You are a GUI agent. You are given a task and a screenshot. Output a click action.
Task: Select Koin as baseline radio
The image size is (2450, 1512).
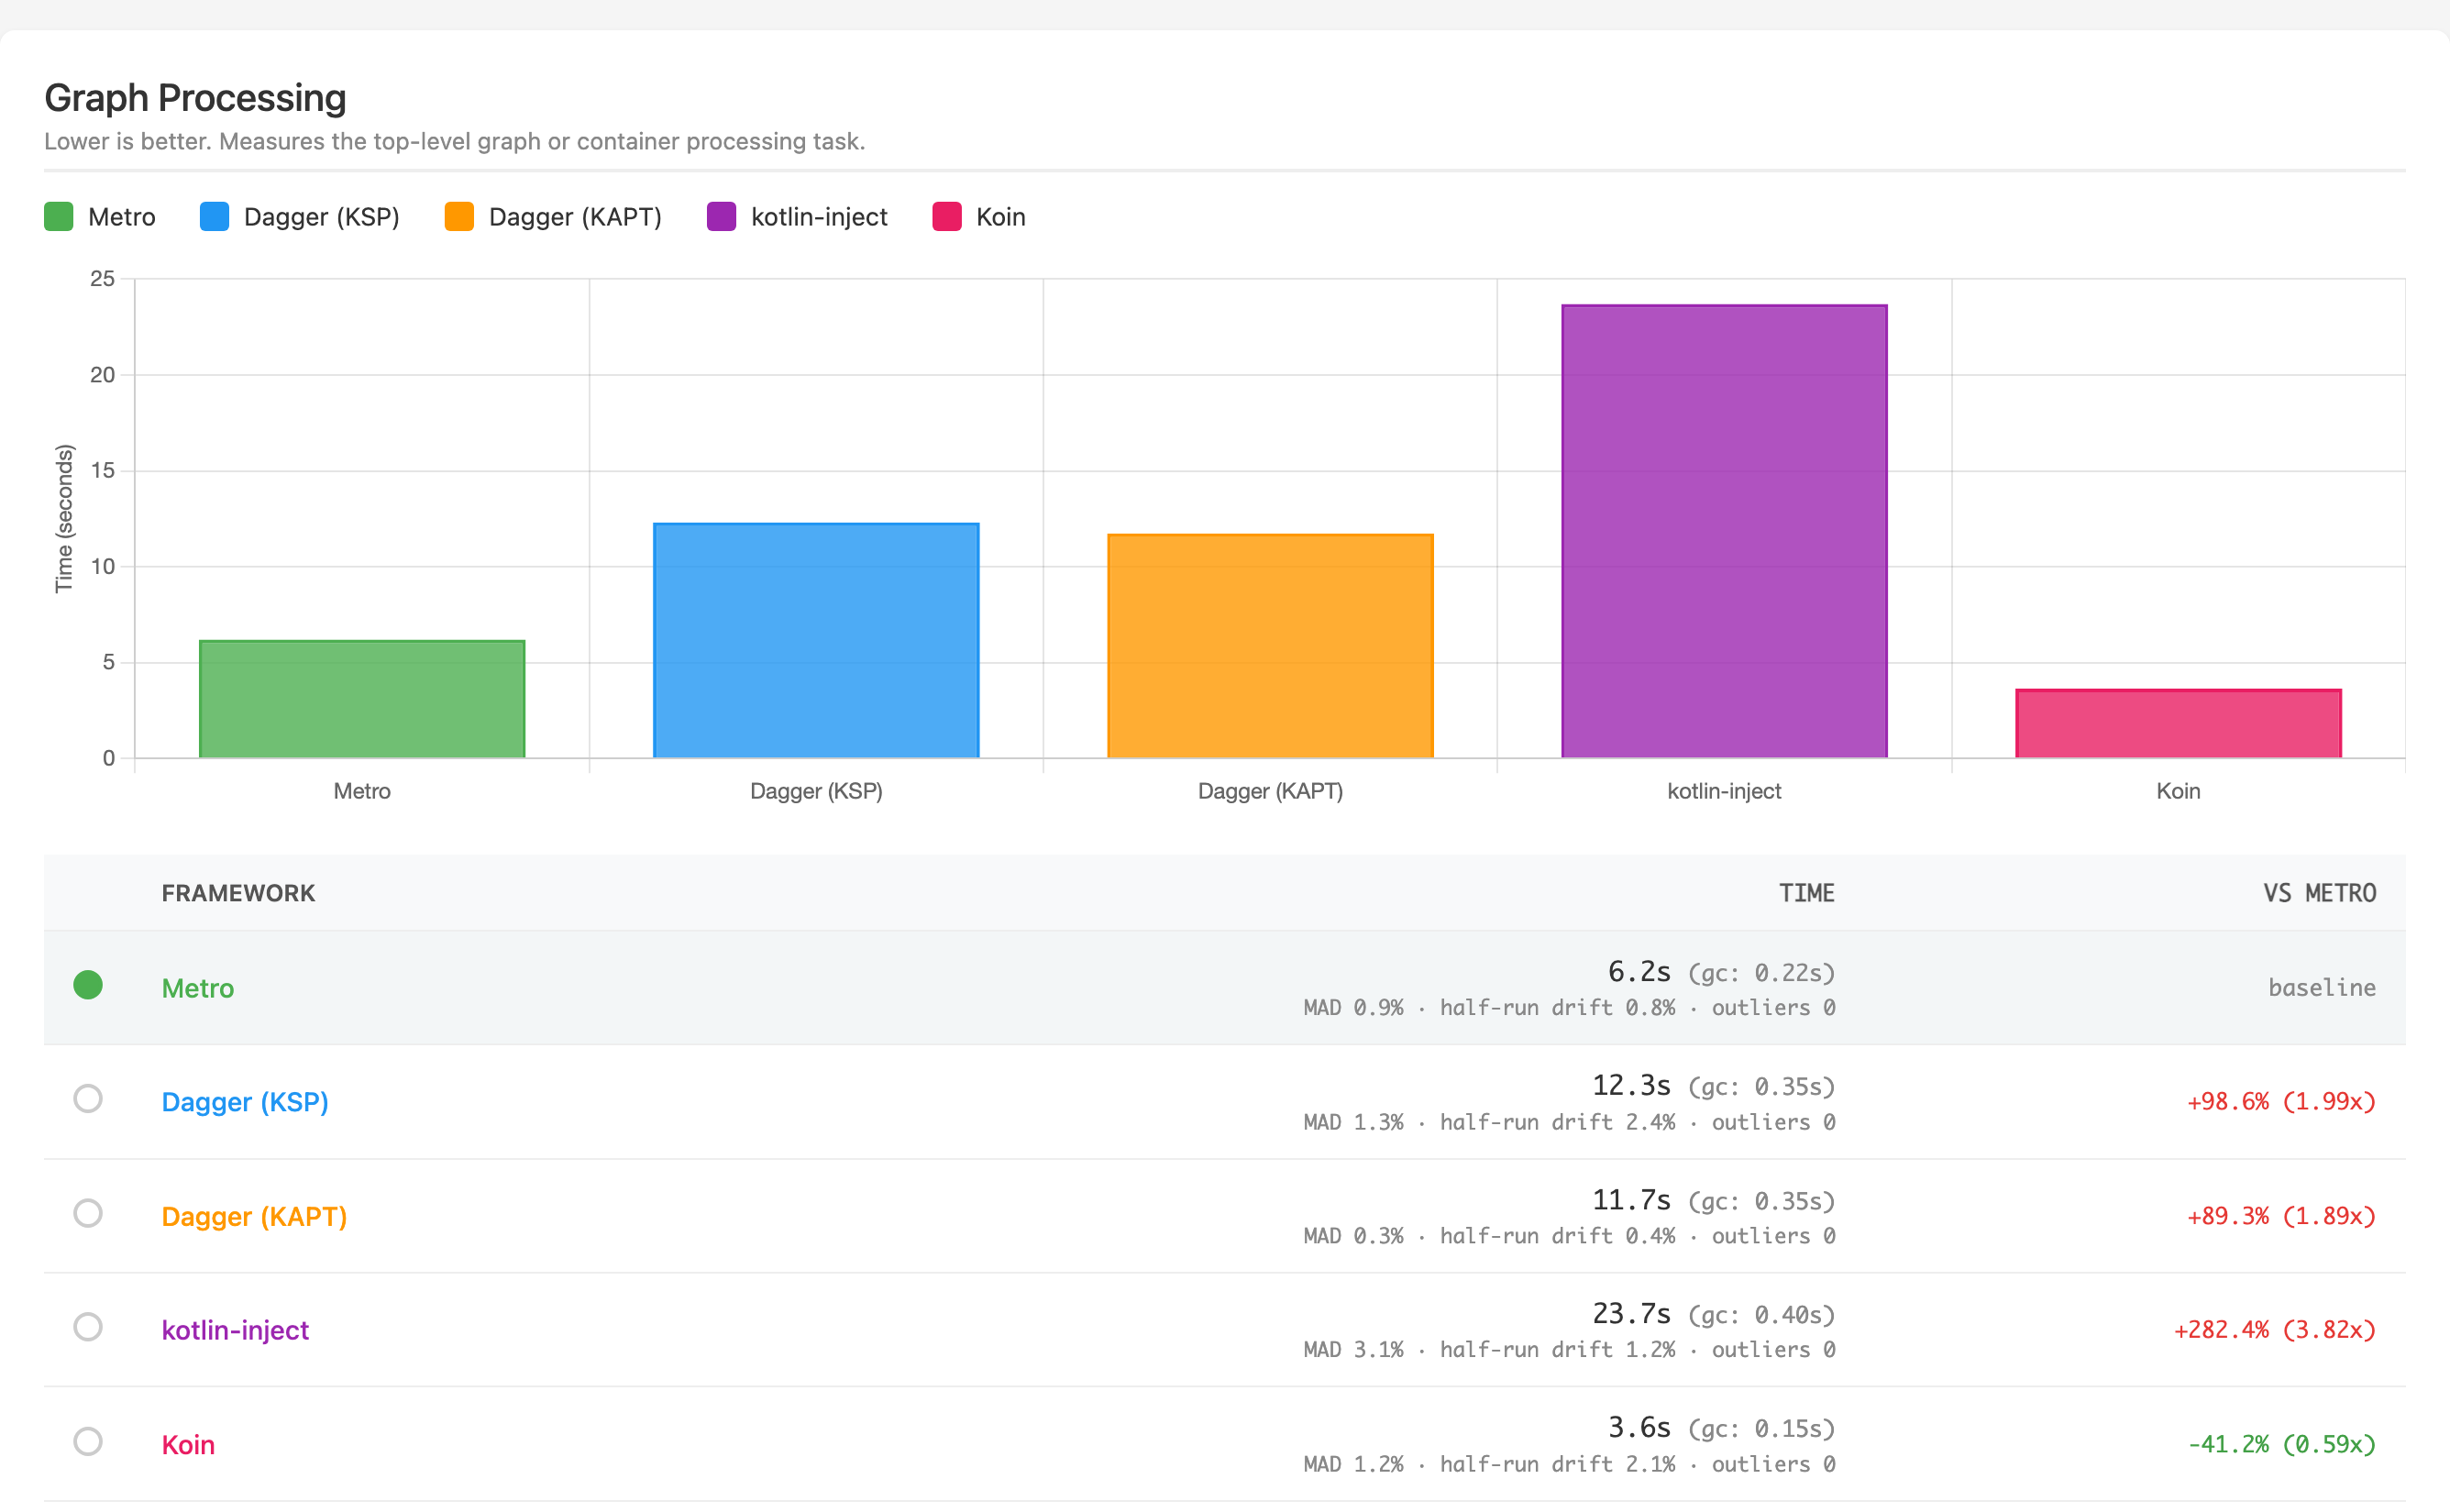(x=88, y=1441)
